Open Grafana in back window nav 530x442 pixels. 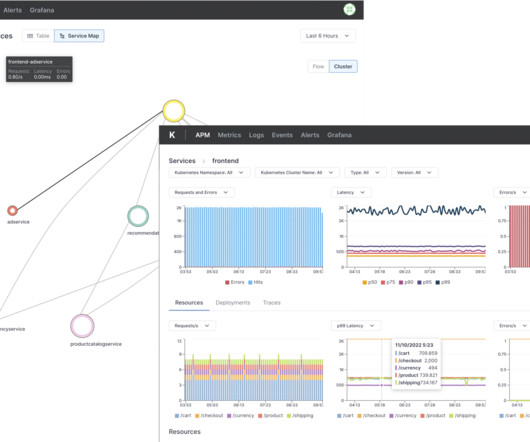(x=42, y=10)
